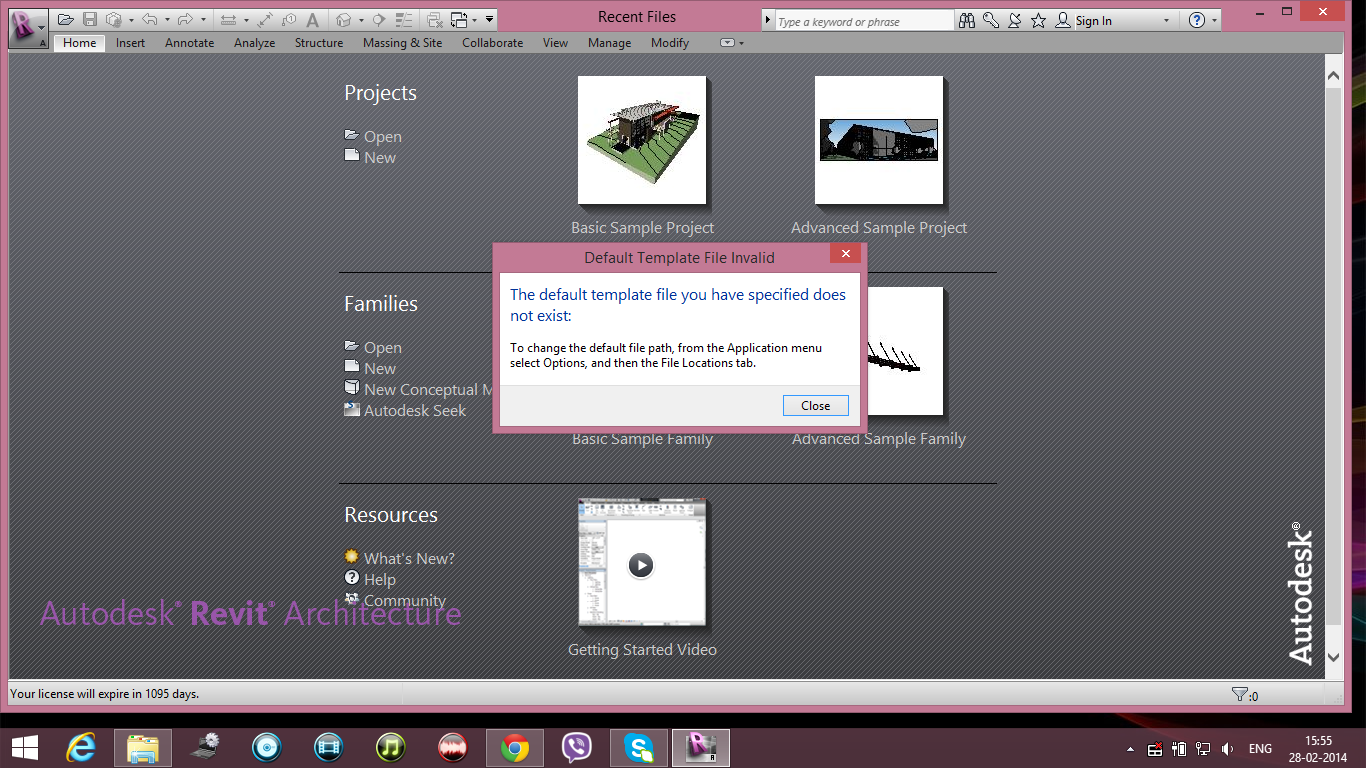This screenshot has height=768, width=1366.
Task: Open the Sign In dropdown
Action: pyautogui.click(x=1166, y=20)
